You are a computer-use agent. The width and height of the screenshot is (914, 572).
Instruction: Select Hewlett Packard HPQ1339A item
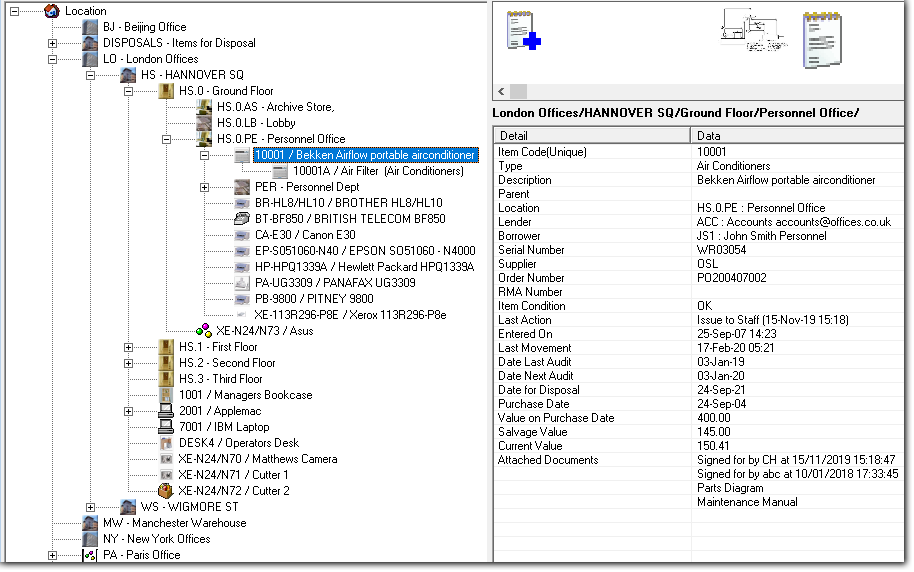point(364,267)
